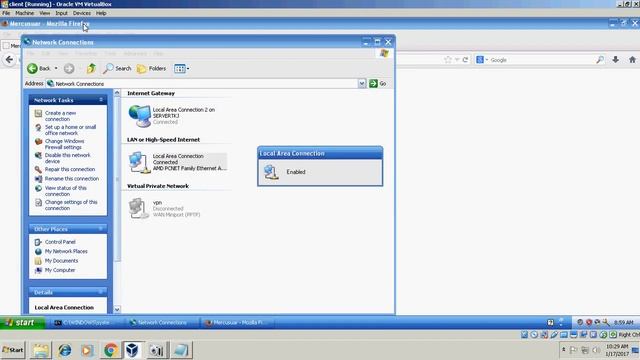Click the Create a new connection icon
Viewport: 640px width, 360px height.
point(38,113)
